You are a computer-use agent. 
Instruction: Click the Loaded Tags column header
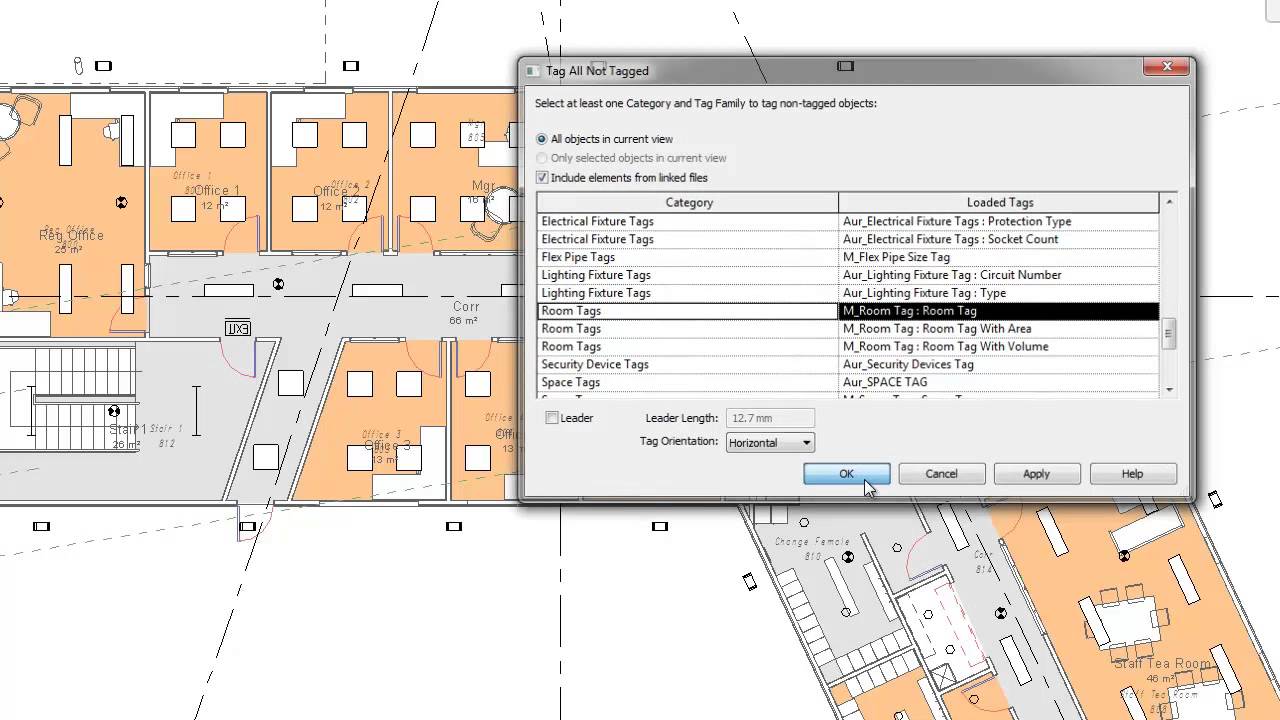coord(999,202)
